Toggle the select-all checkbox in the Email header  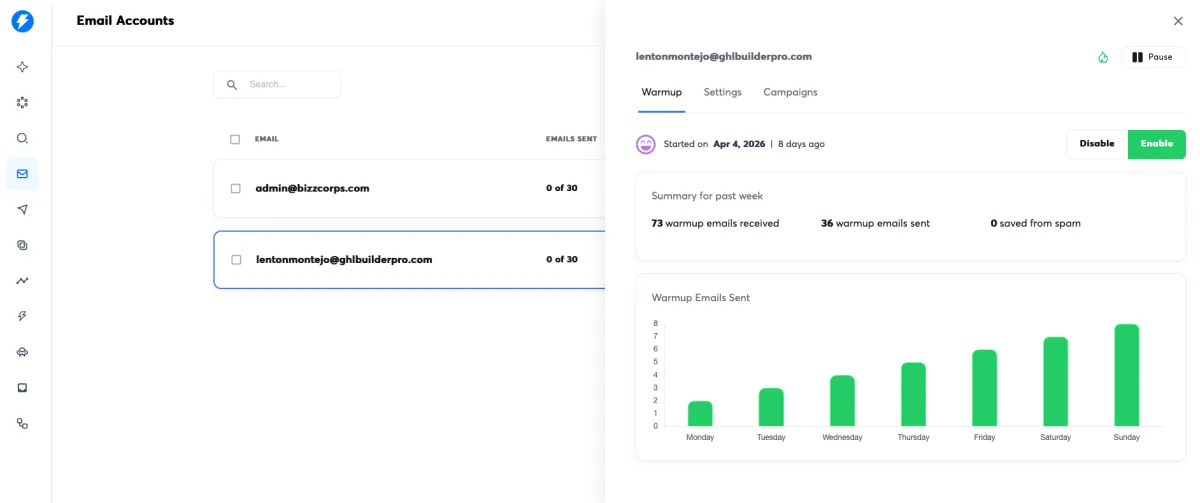click(235, 139)
